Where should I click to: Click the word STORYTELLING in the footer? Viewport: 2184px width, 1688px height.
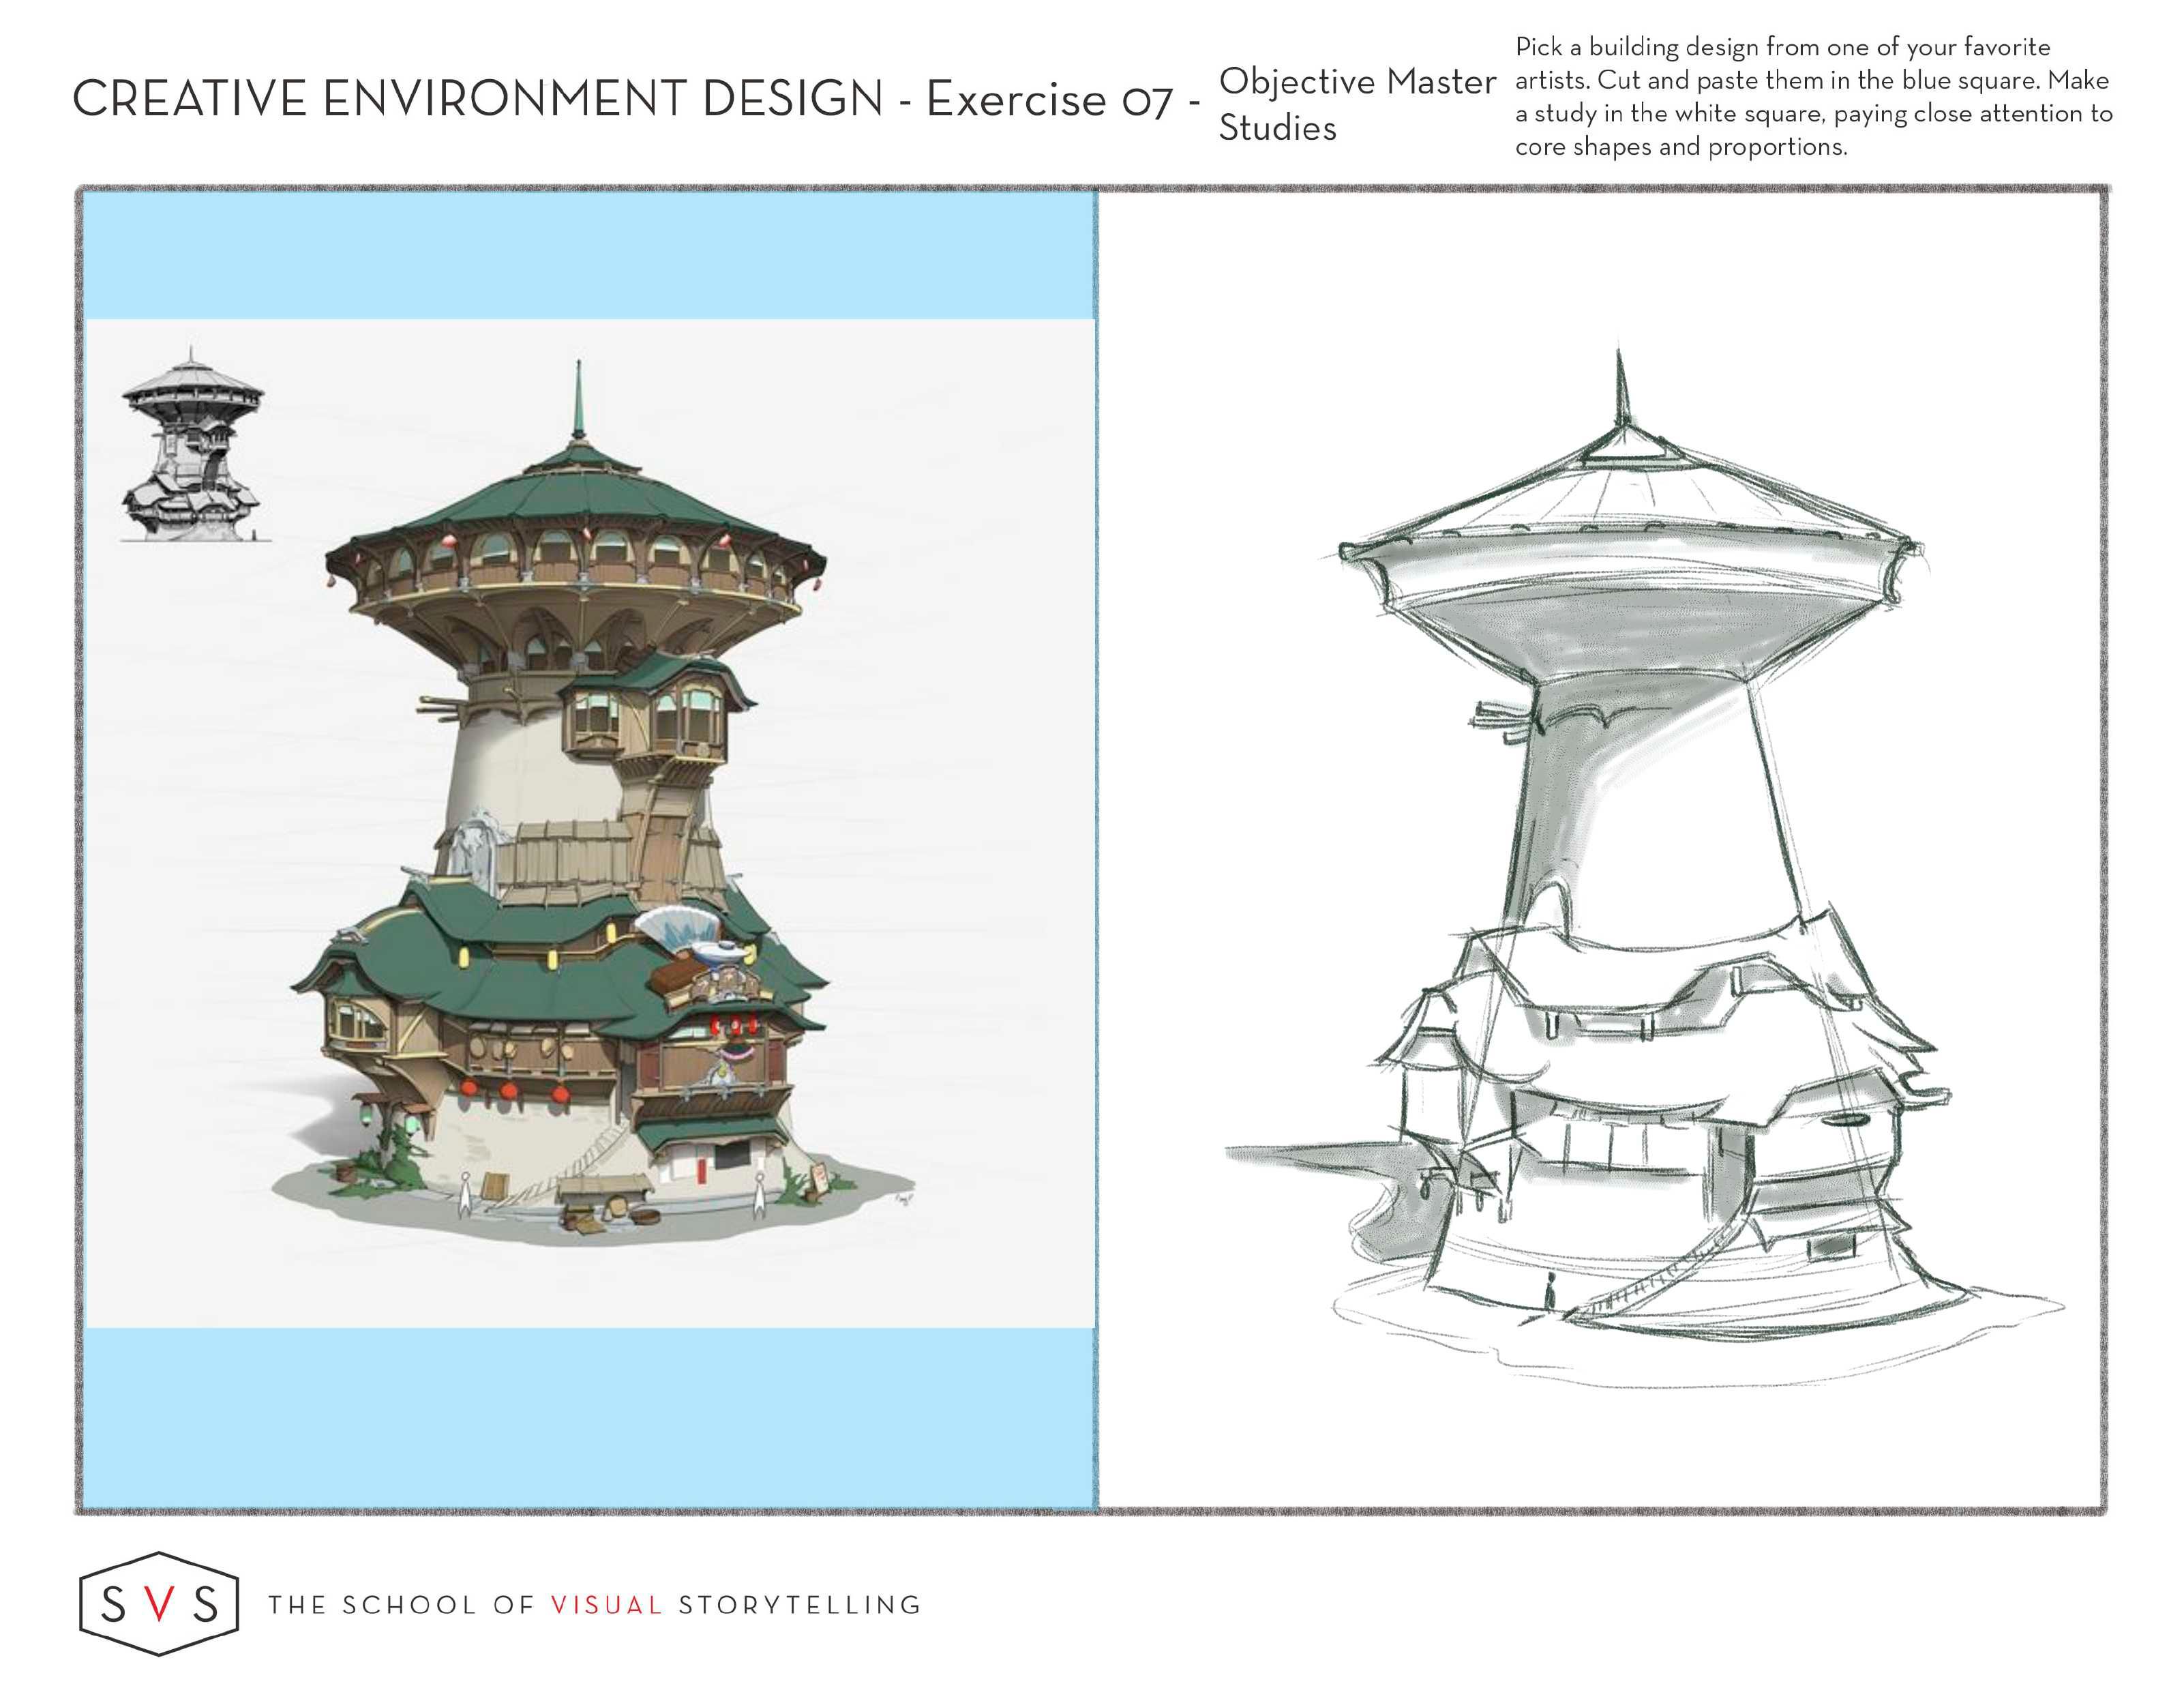(x=799, y=1605)
